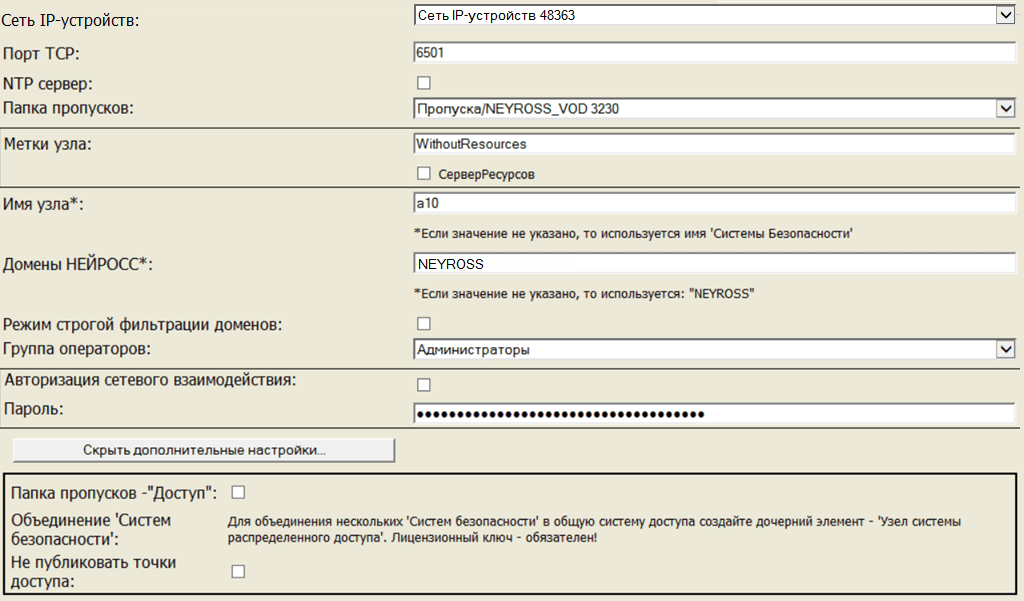Enable 'Режим строгой фильтрации доменов' checkbox
1024x601 pixels.
pyautogui.click(x=424, y=324)
